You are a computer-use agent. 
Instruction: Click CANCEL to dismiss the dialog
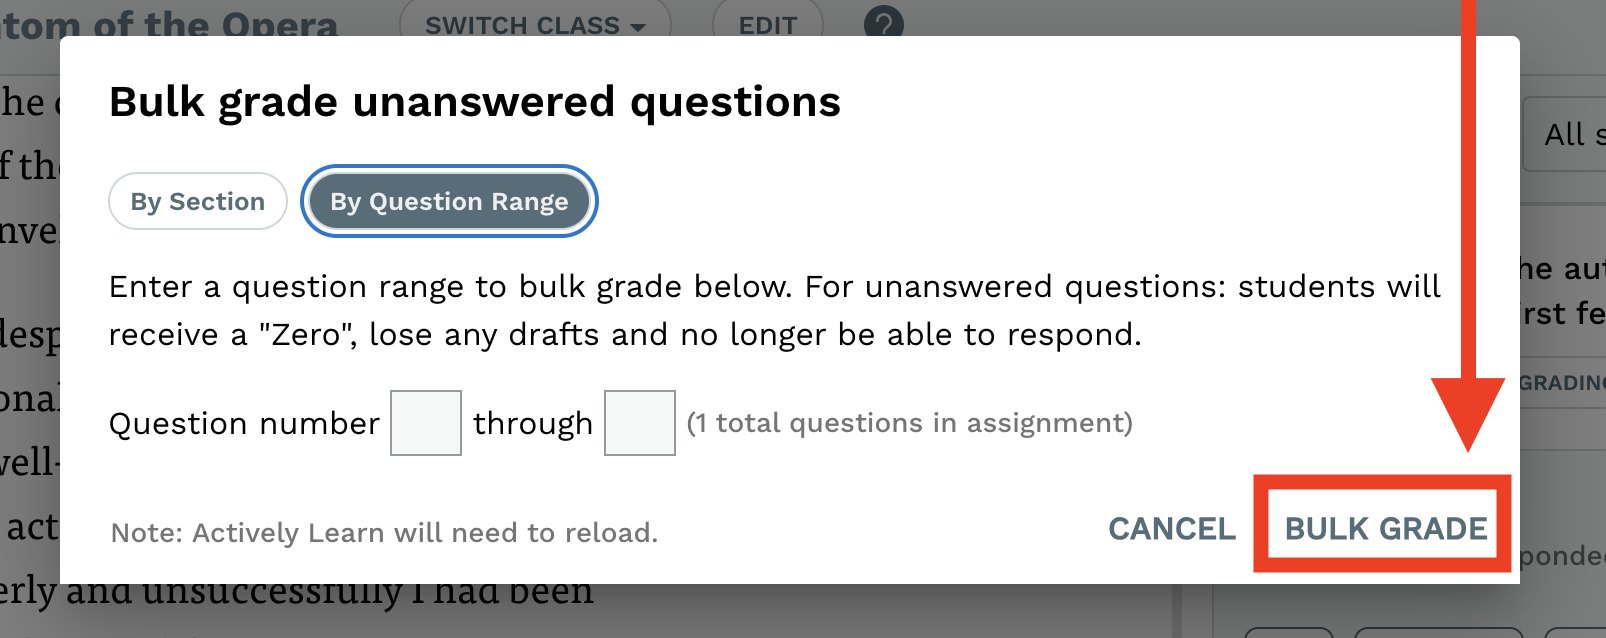(x=1172, y=528)
